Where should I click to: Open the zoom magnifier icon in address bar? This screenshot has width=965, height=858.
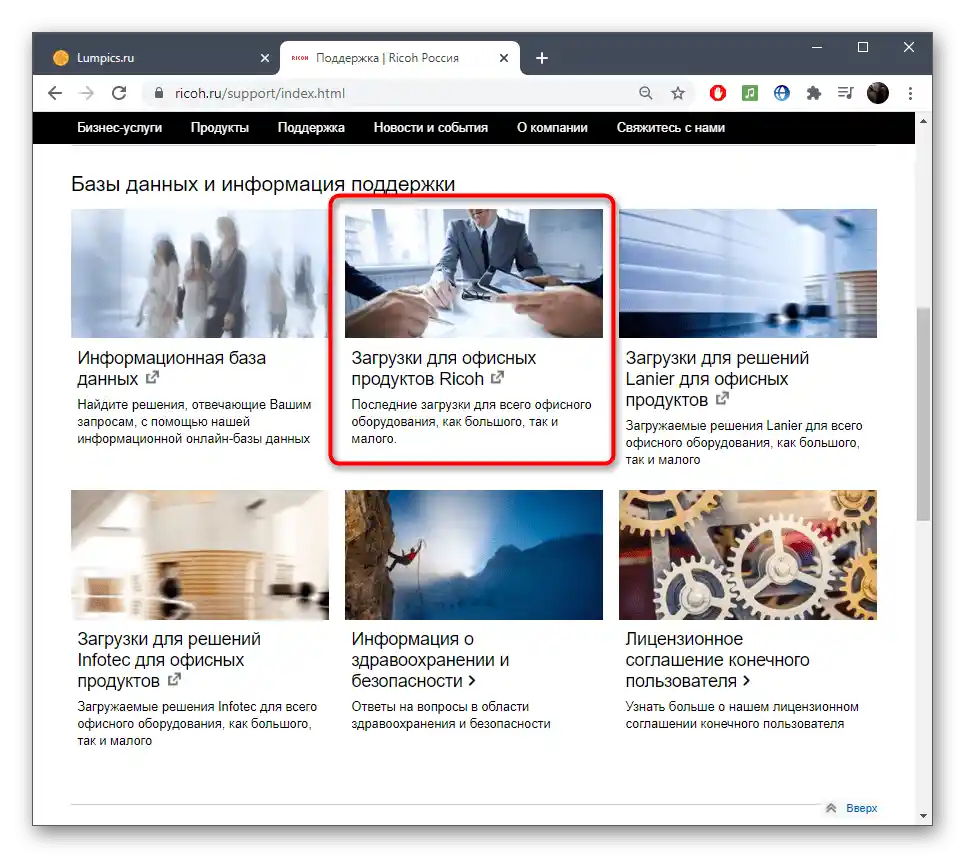click(645, 93)
